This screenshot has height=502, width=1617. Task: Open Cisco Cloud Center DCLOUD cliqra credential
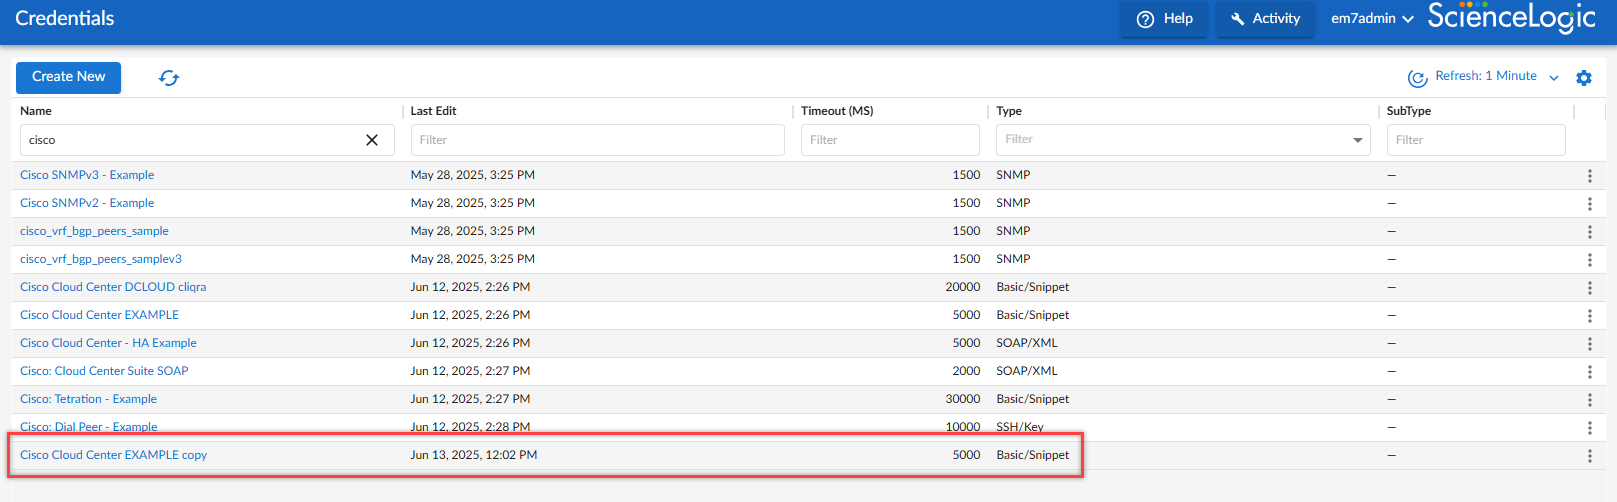(x=113, y=287)
